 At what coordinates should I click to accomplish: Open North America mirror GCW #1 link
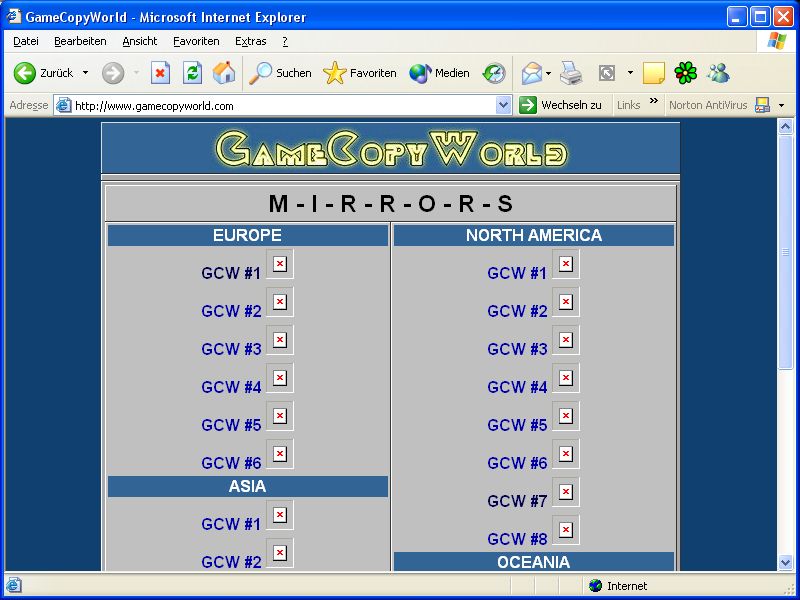(x=517, y=273)
